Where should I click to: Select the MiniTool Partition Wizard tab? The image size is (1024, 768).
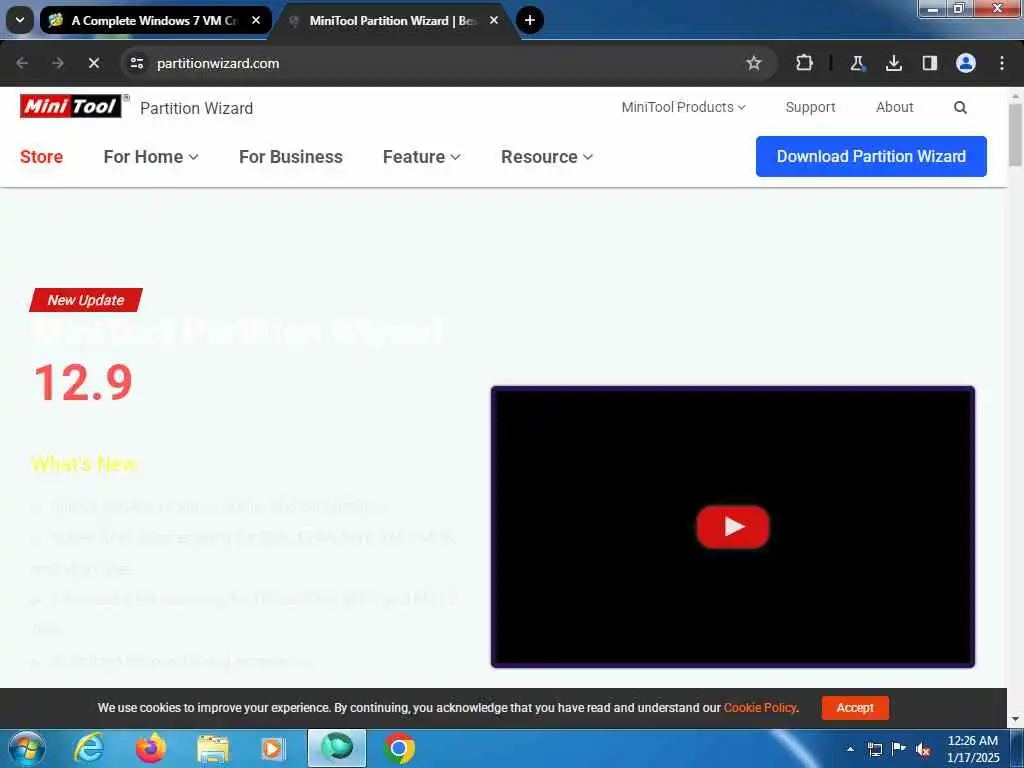tap(394, 20)
